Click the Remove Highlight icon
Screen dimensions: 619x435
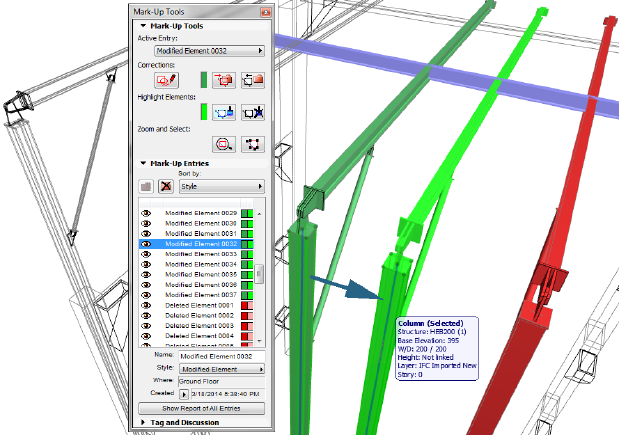pyautogui.click(x=252, y=112)
